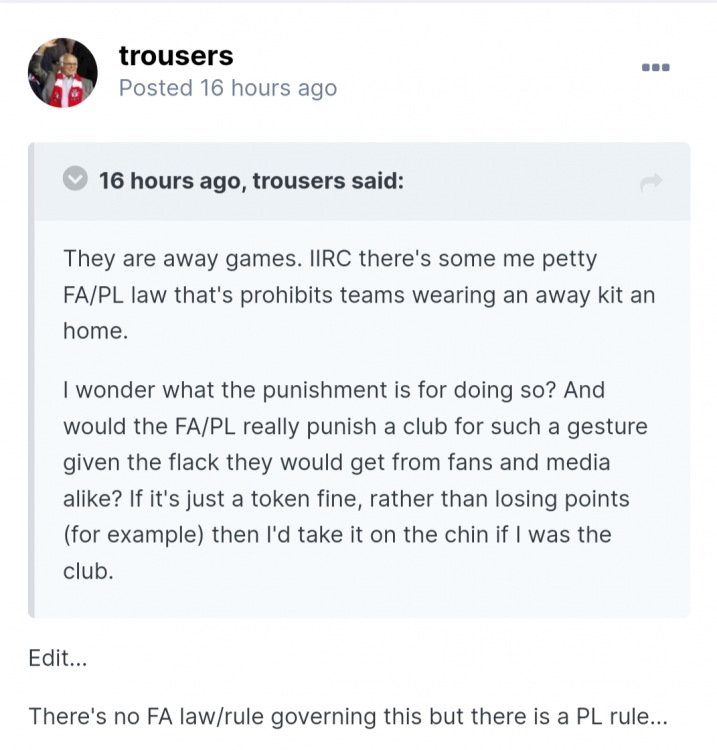
Task: Click the quote block's left border bar
Action: coord(32,380)
